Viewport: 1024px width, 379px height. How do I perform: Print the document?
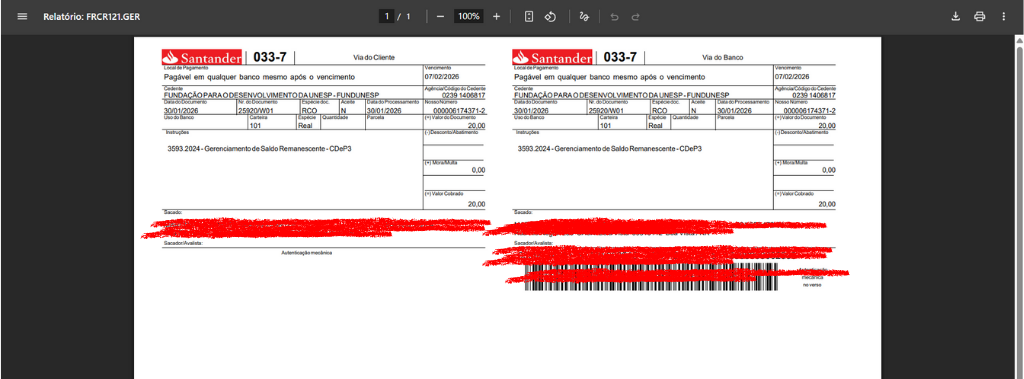point(980,16)
